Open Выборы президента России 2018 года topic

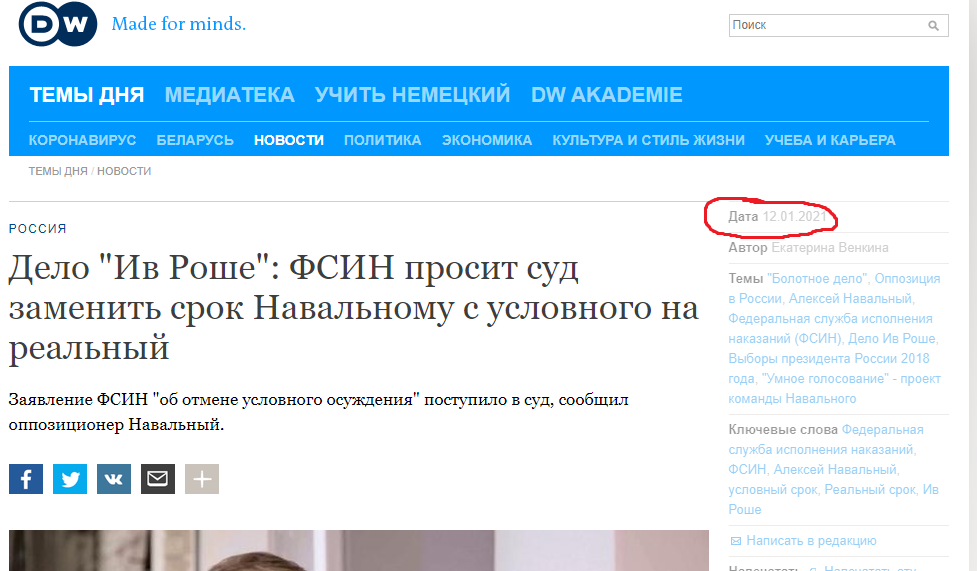coord(829,368)
